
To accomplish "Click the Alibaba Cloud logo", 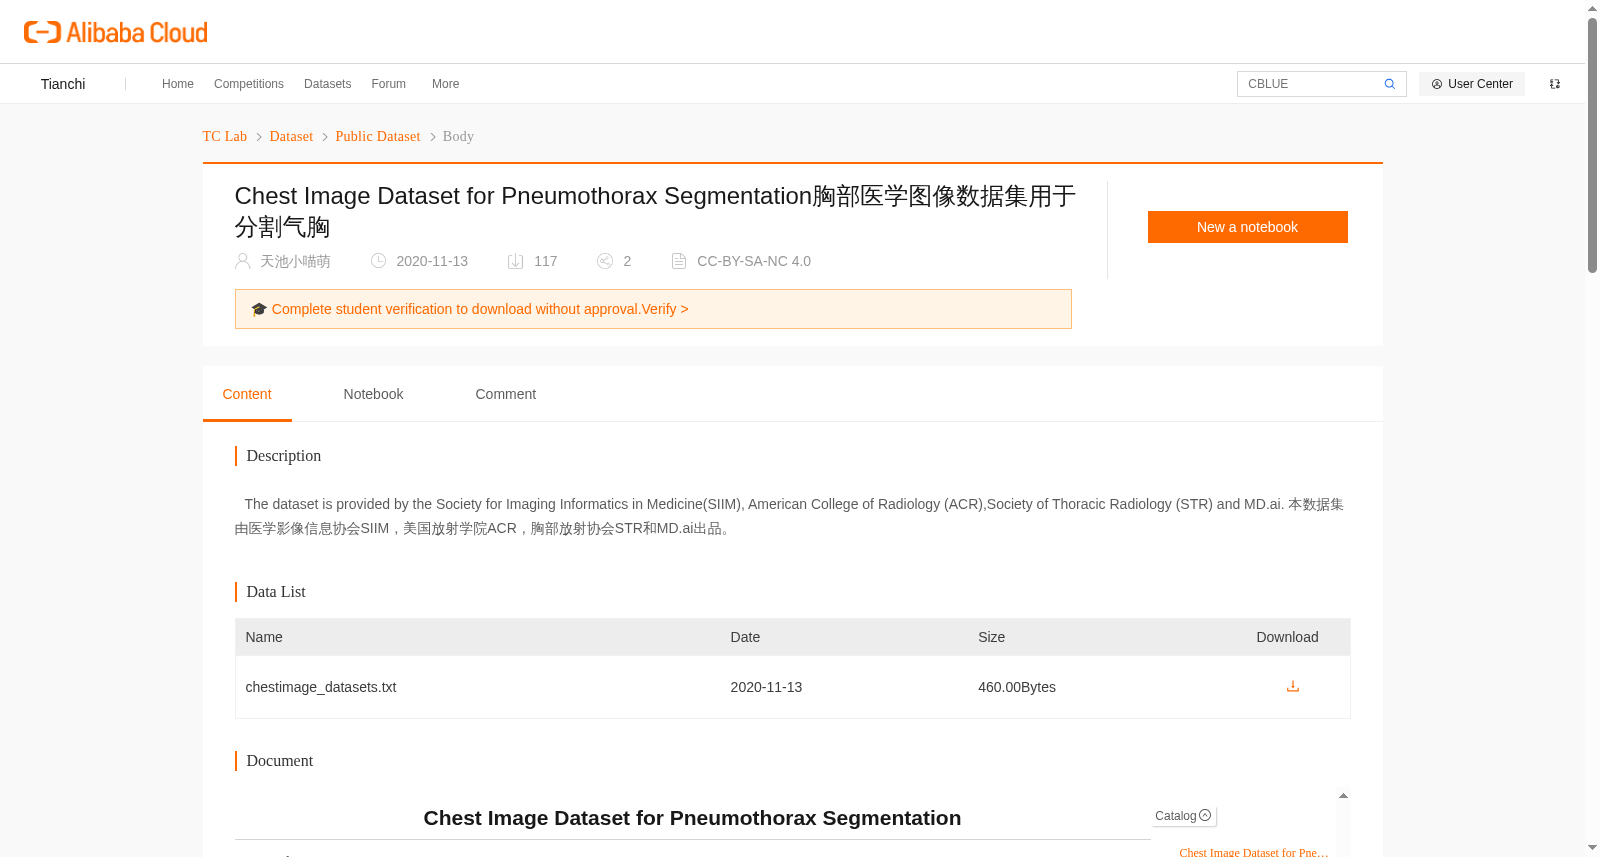I will tap(116, 32).
